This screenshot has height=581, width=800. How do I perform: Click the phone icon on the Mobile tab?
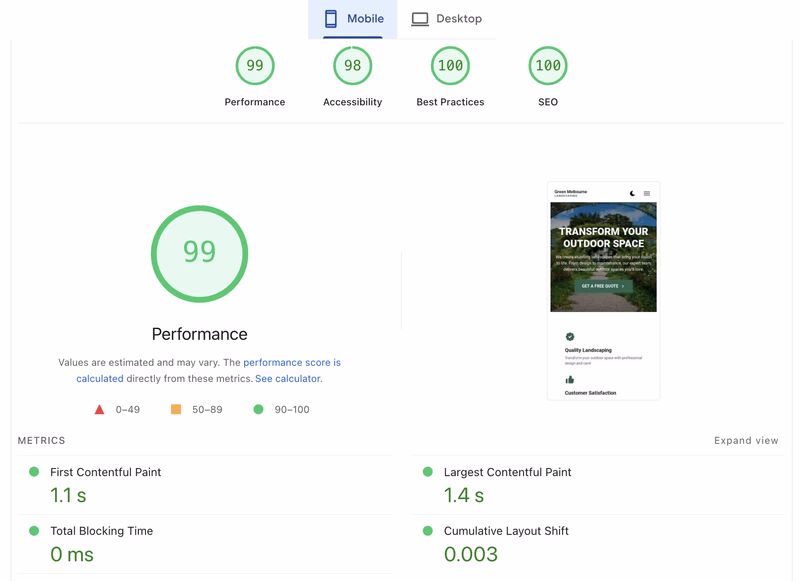[330, 18]
